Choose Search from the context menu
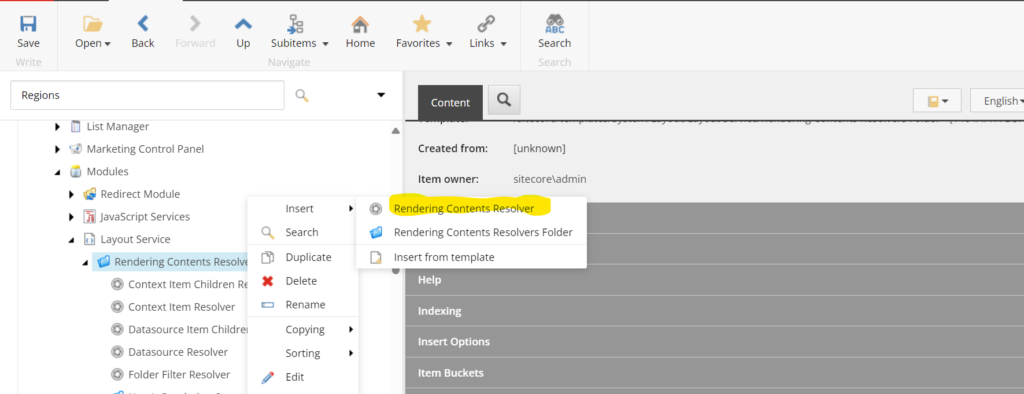Viewport: 1024px width, 394px height. [303, 232]
